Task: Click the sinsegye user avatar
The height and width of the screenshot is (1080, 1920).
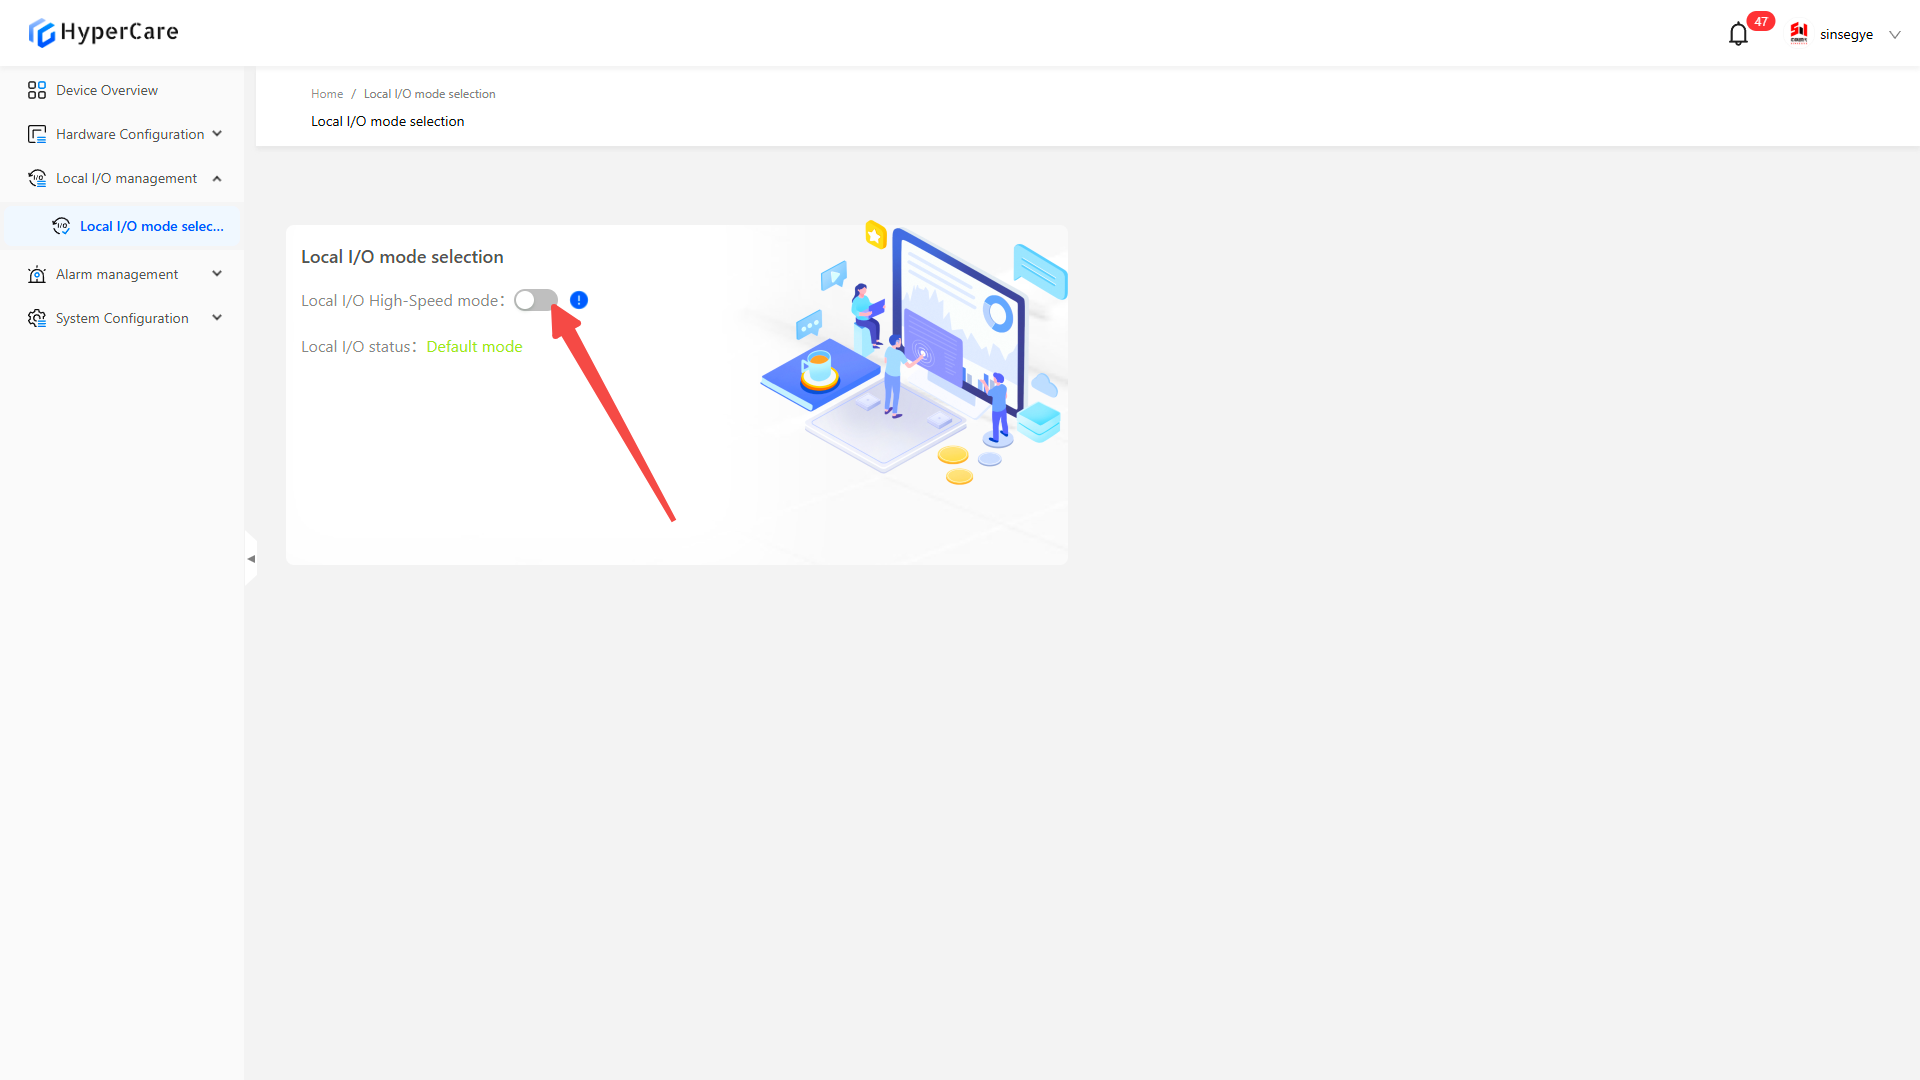Action: [1799, 34]
